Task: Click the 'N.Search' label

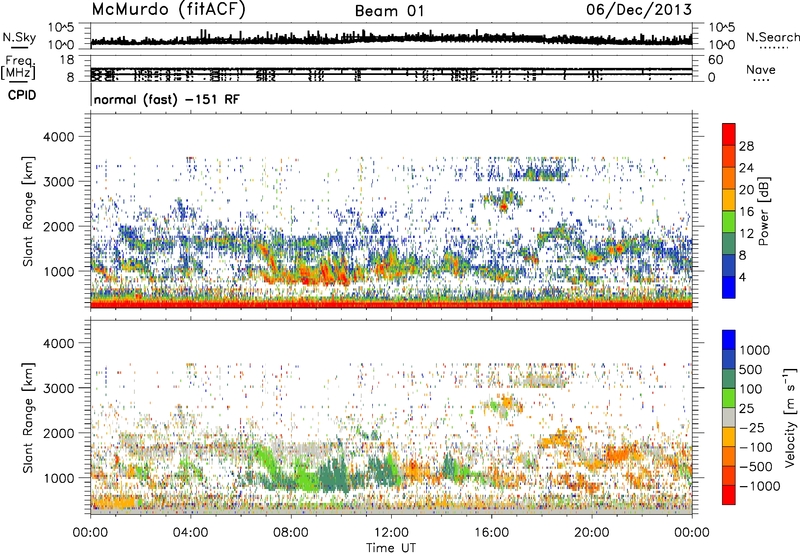Action: point(772,37)
